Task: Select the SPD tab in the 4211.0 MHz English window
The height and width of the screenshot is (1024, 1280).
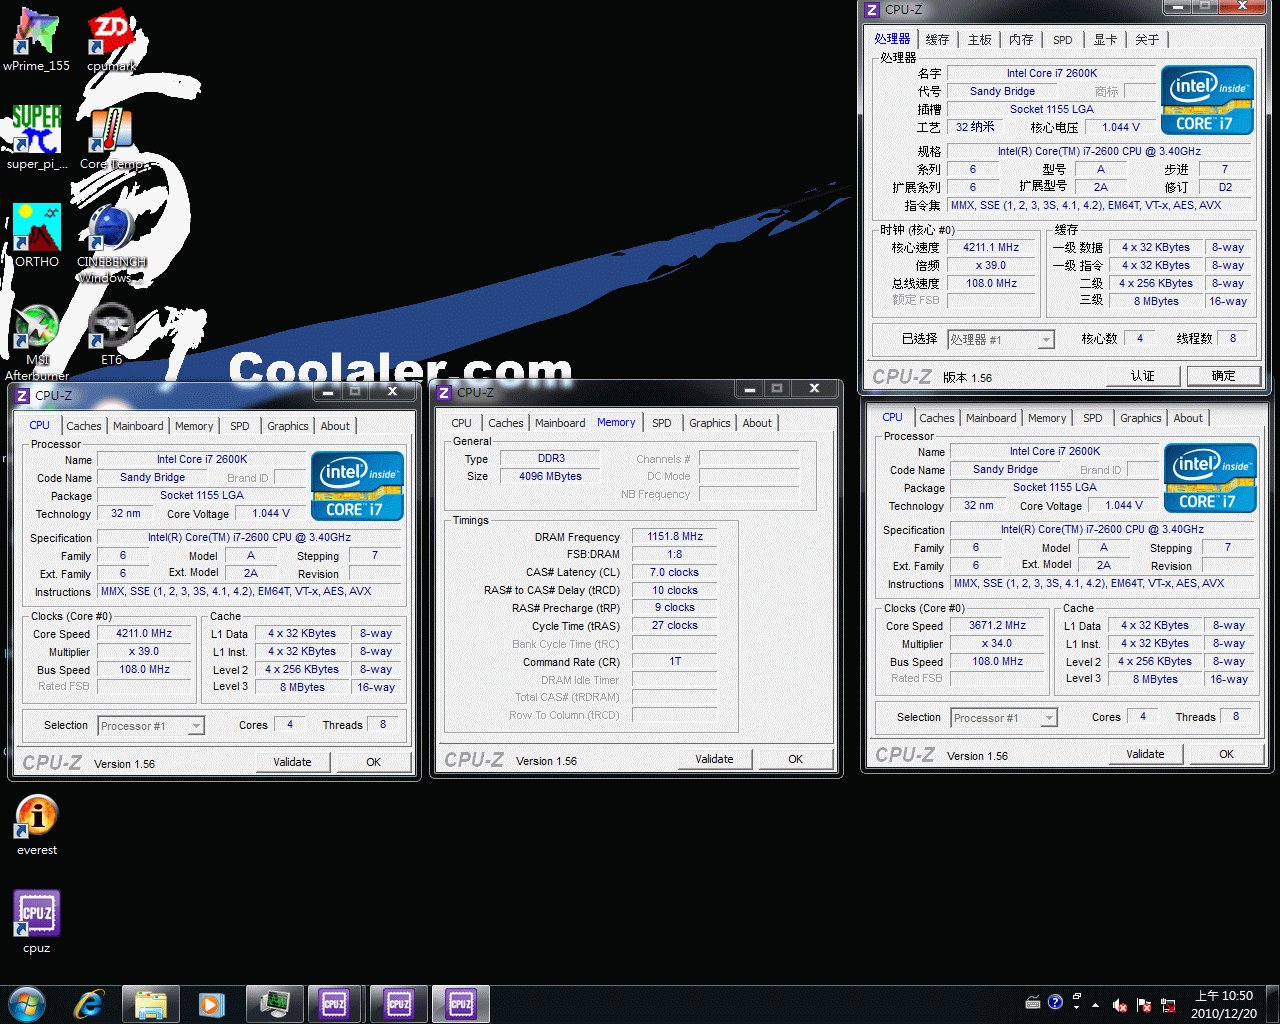Action: (x=240, y=426)
